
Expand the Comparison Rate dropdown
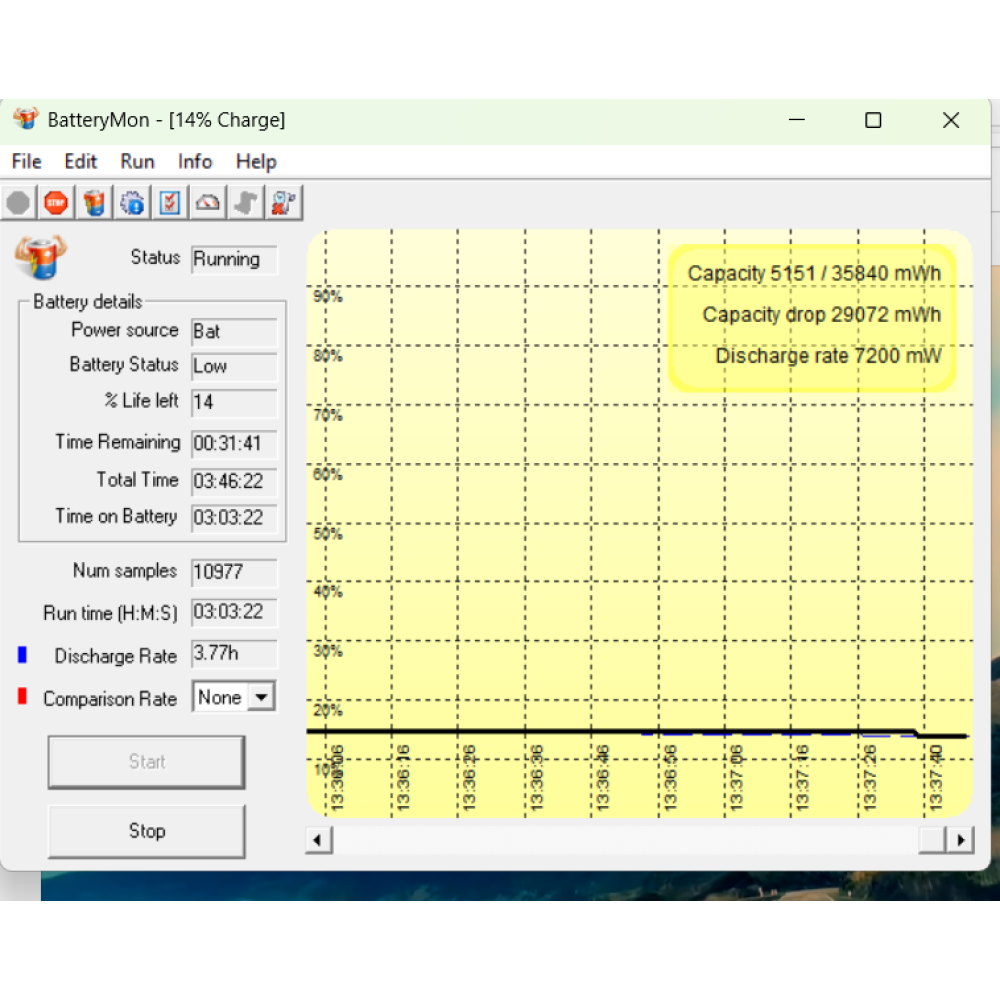tap(261, 697)
